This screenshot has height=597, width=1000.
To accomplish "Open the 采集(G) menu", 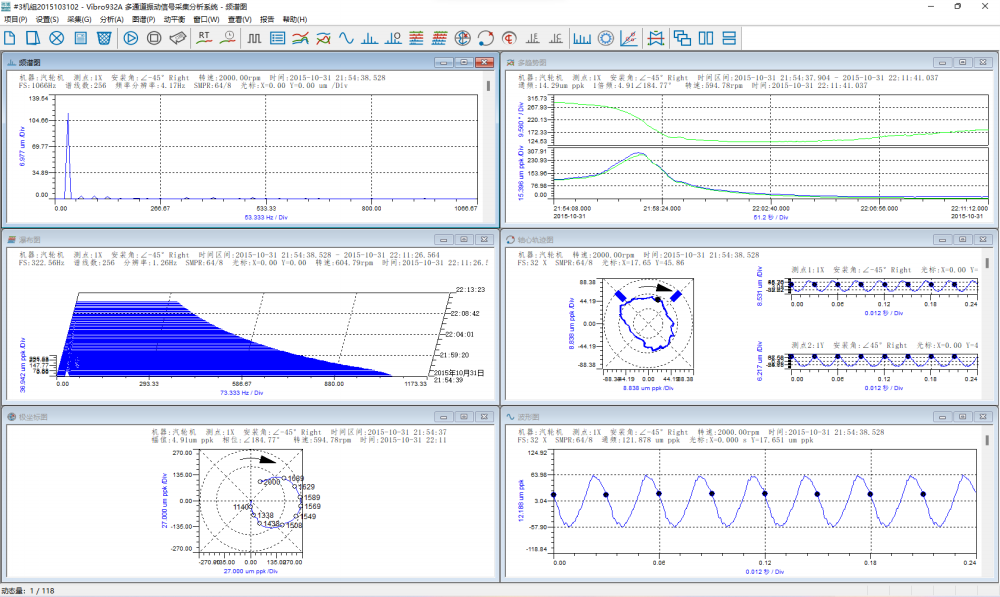I will (80, 20).
